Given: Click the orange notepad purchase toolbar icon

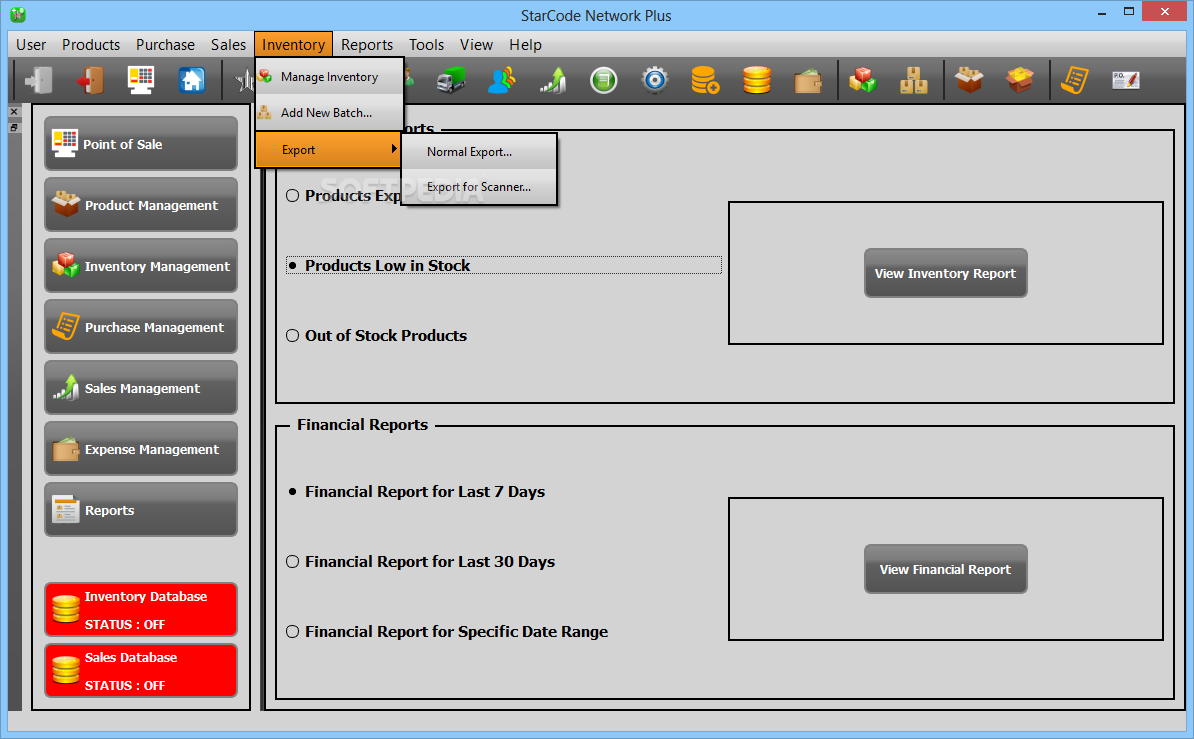Looking at the screenshot, I should click(1074, 80).
